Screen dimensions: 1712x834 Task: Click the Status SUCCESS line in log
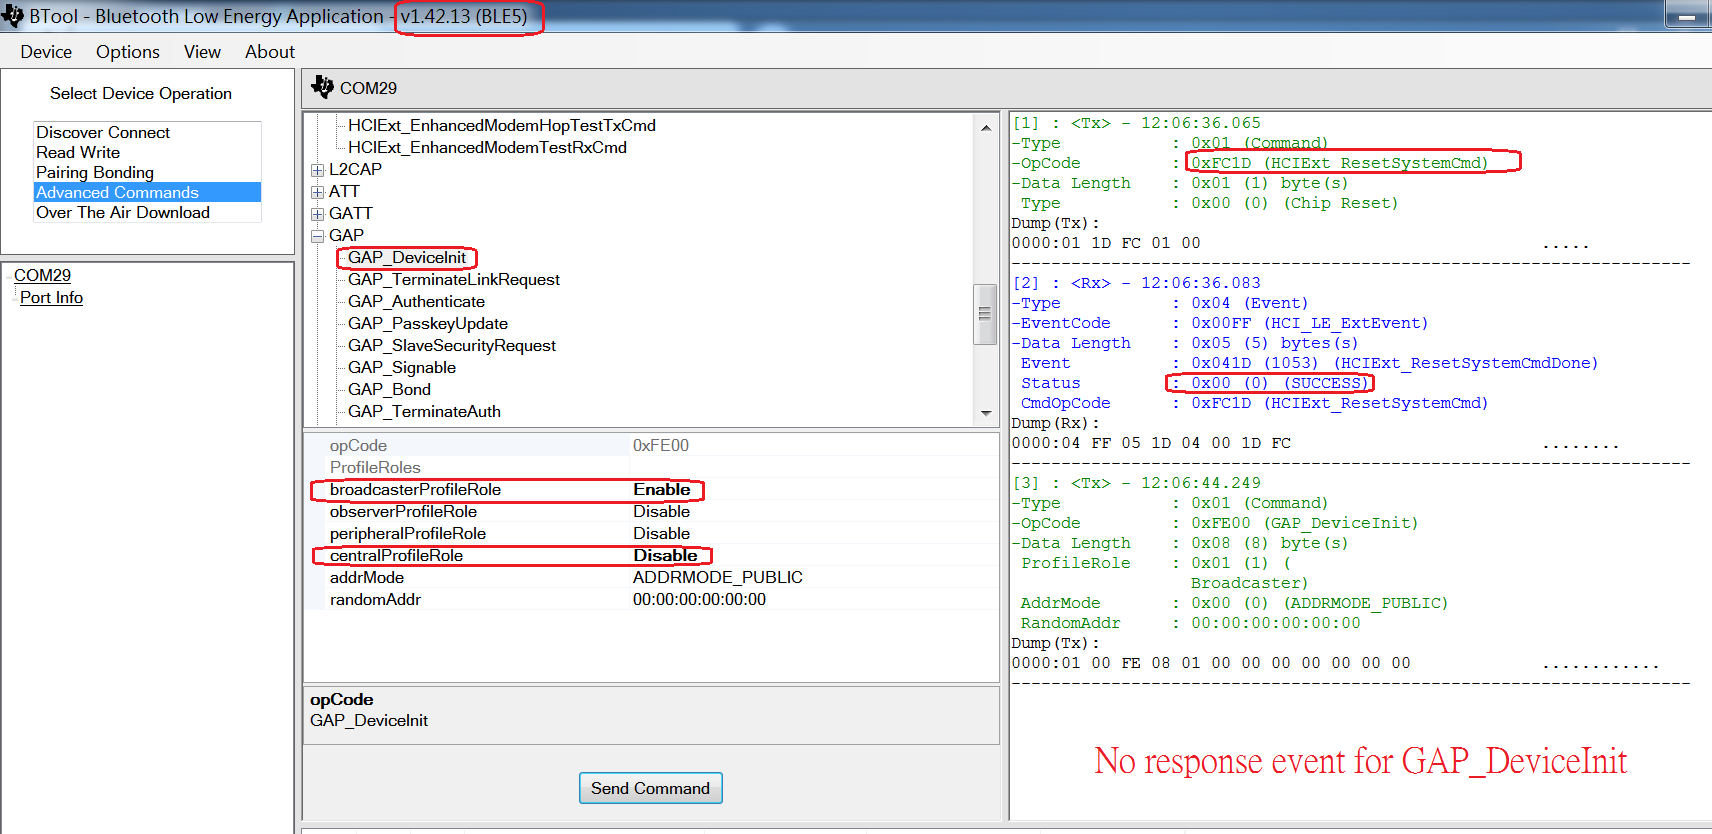tap(1194, 383)
